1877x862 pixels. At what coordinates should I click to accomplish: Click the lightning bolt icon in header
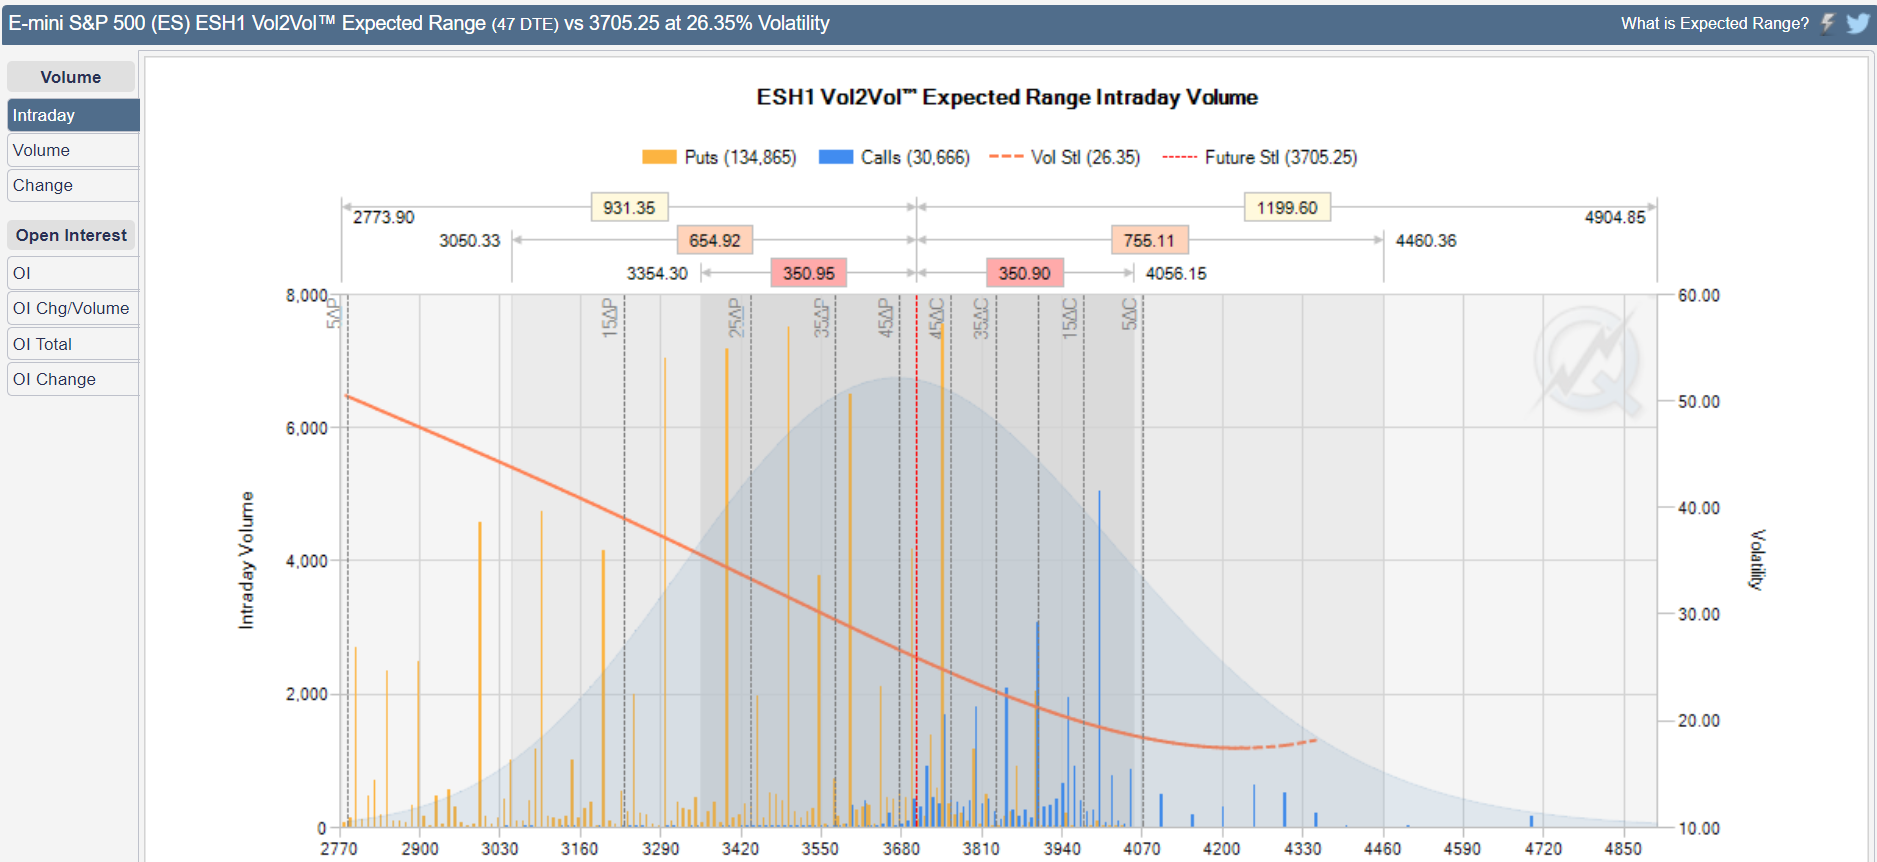coord(1828,23)
